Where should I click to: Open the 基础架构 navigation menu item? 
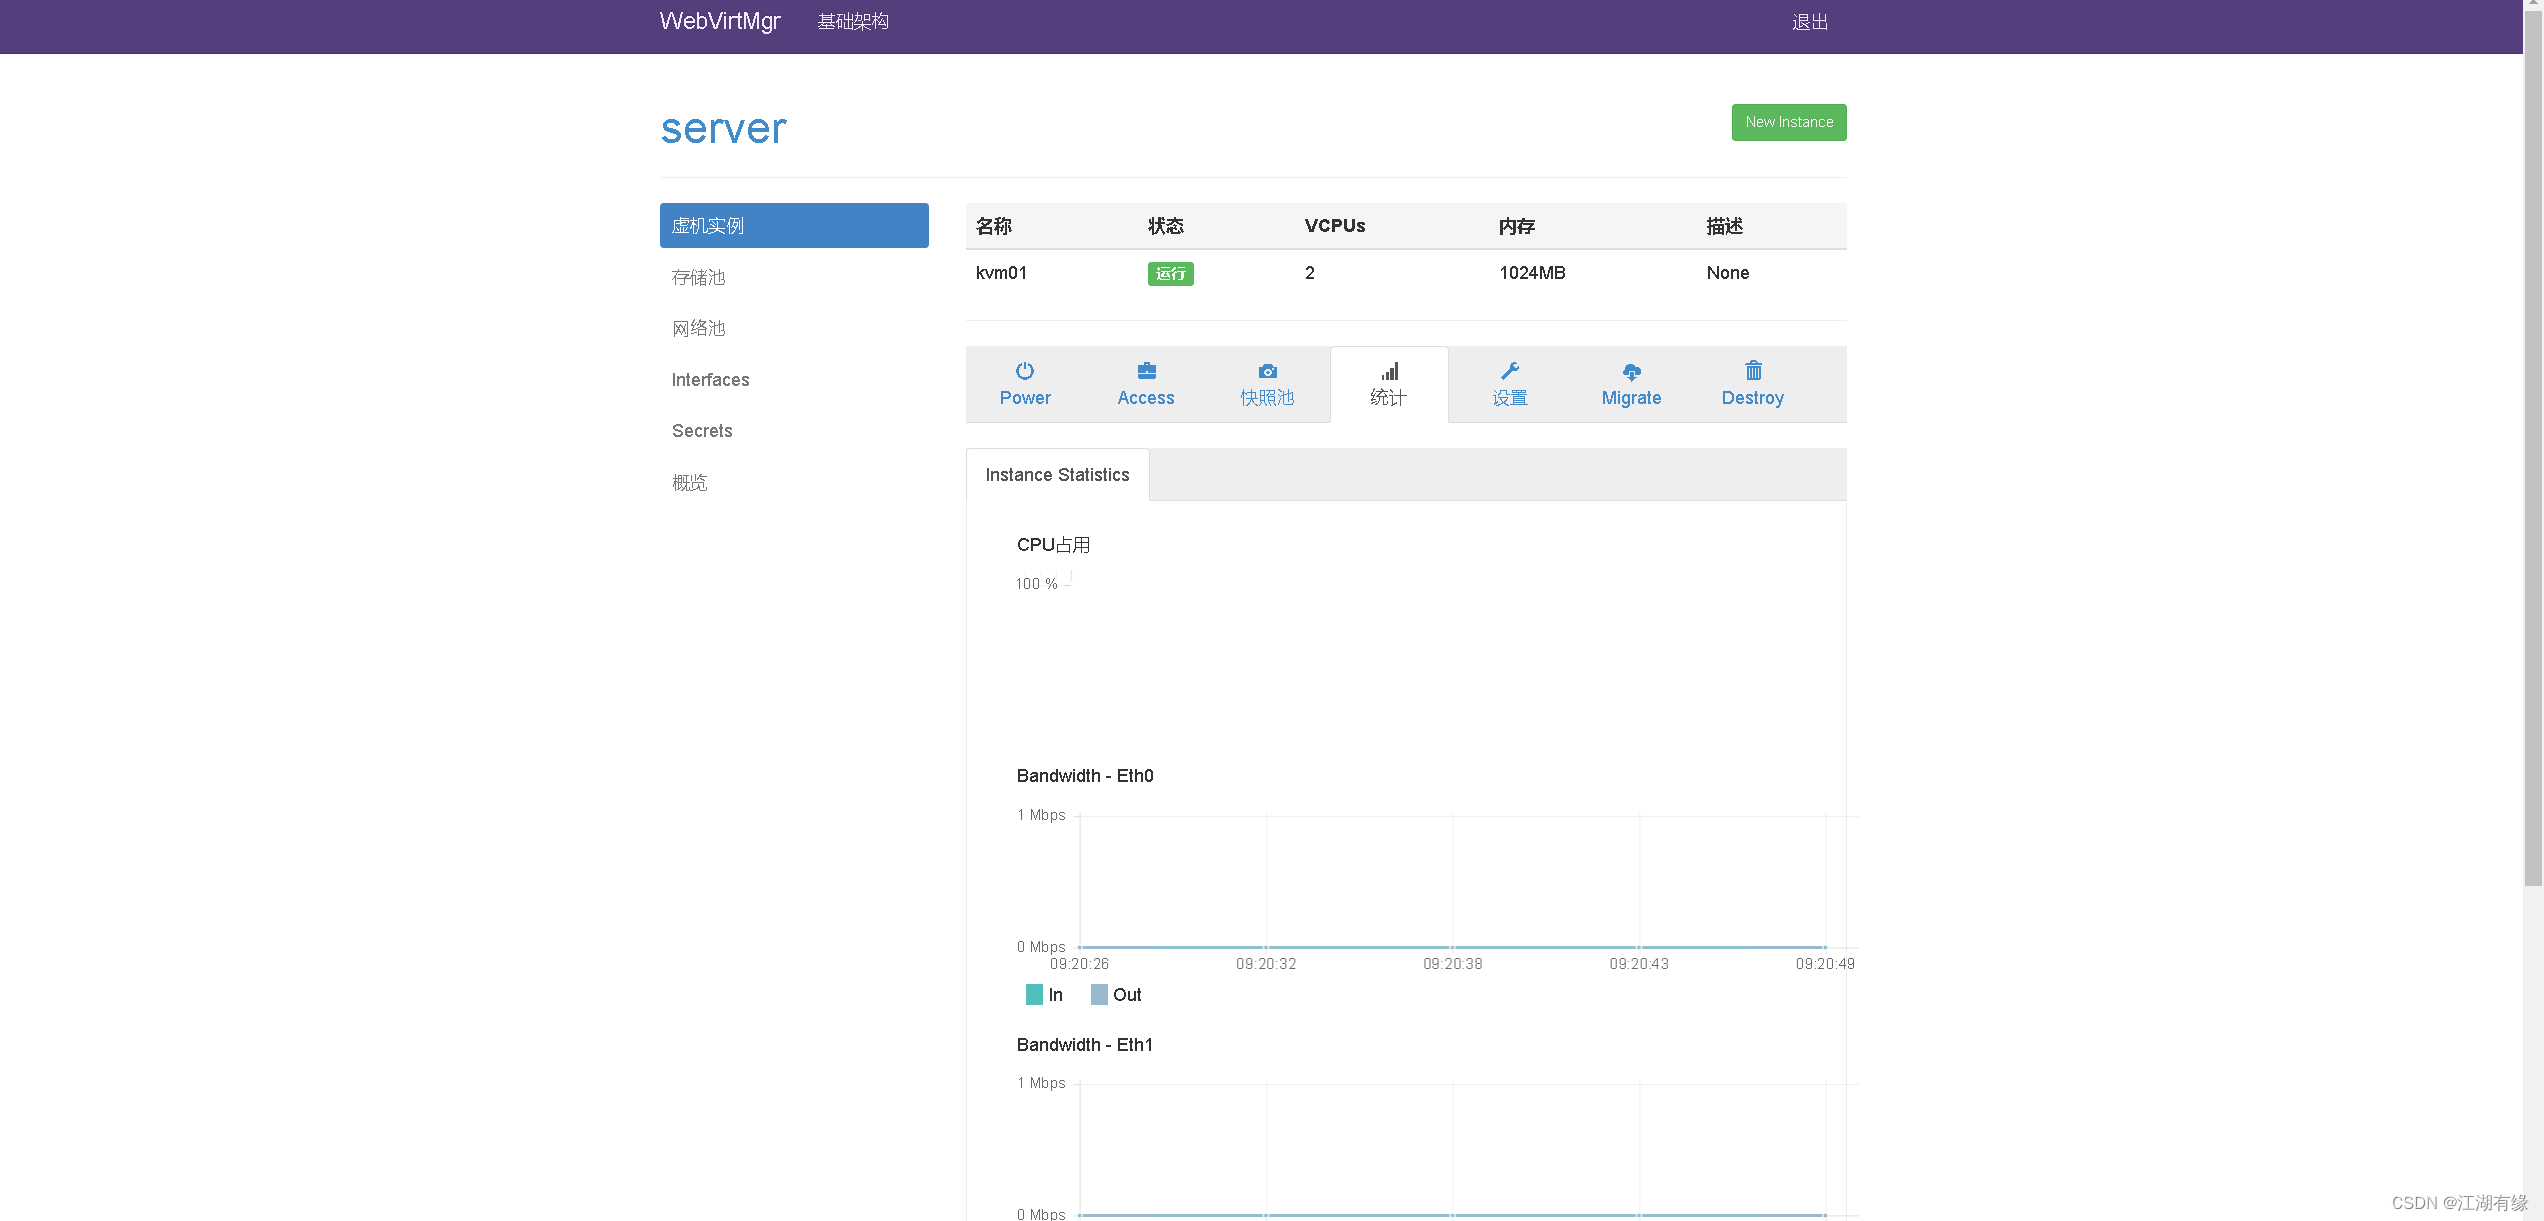tap(852, 22)
